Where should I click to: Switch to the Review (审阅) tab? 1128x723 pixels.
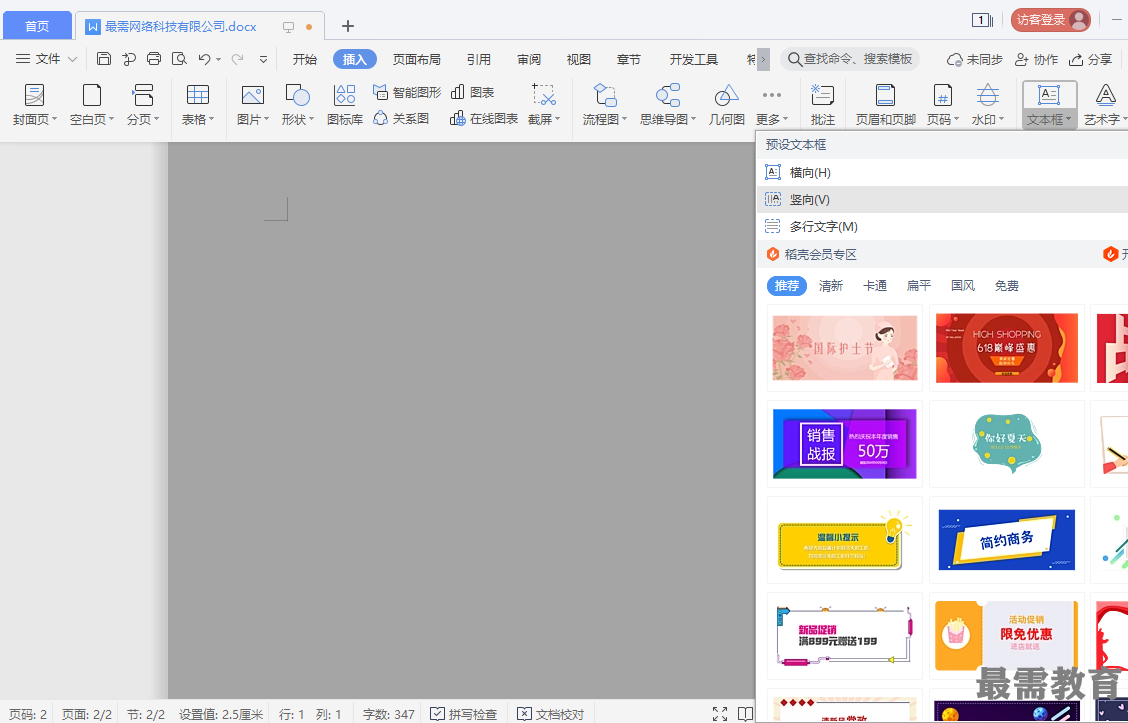(x=529, y=59)
